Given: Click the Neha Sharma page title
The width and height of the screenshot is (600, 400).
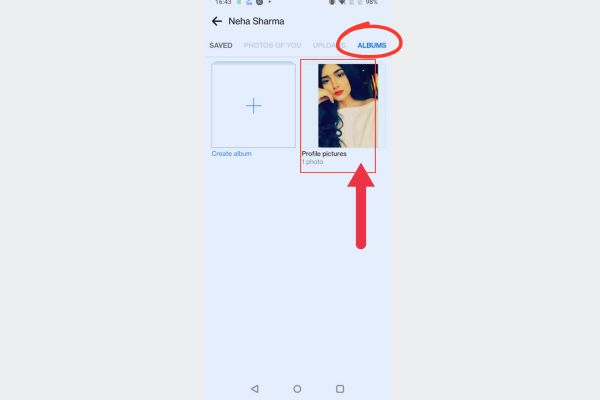Looking at the screenshot, I should (256, 21).
